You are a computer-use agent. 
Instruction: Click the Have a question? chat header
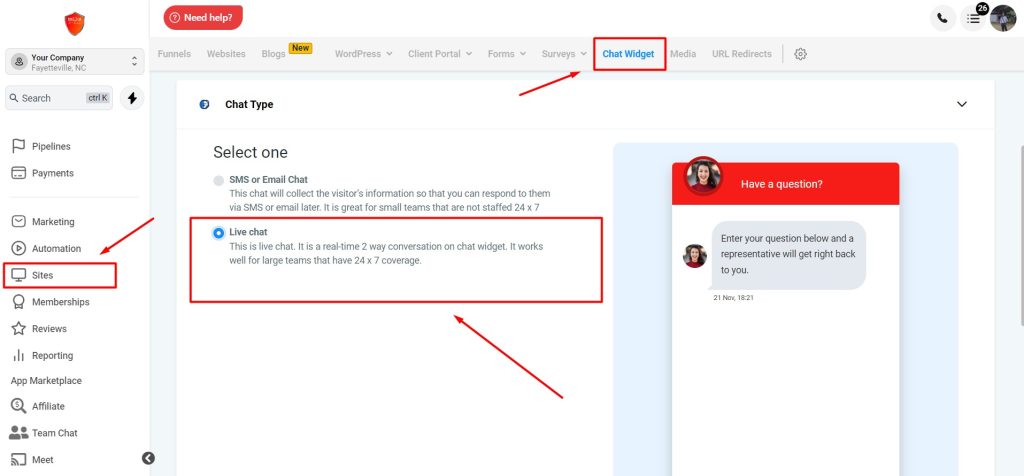click(x=786, y=184)
